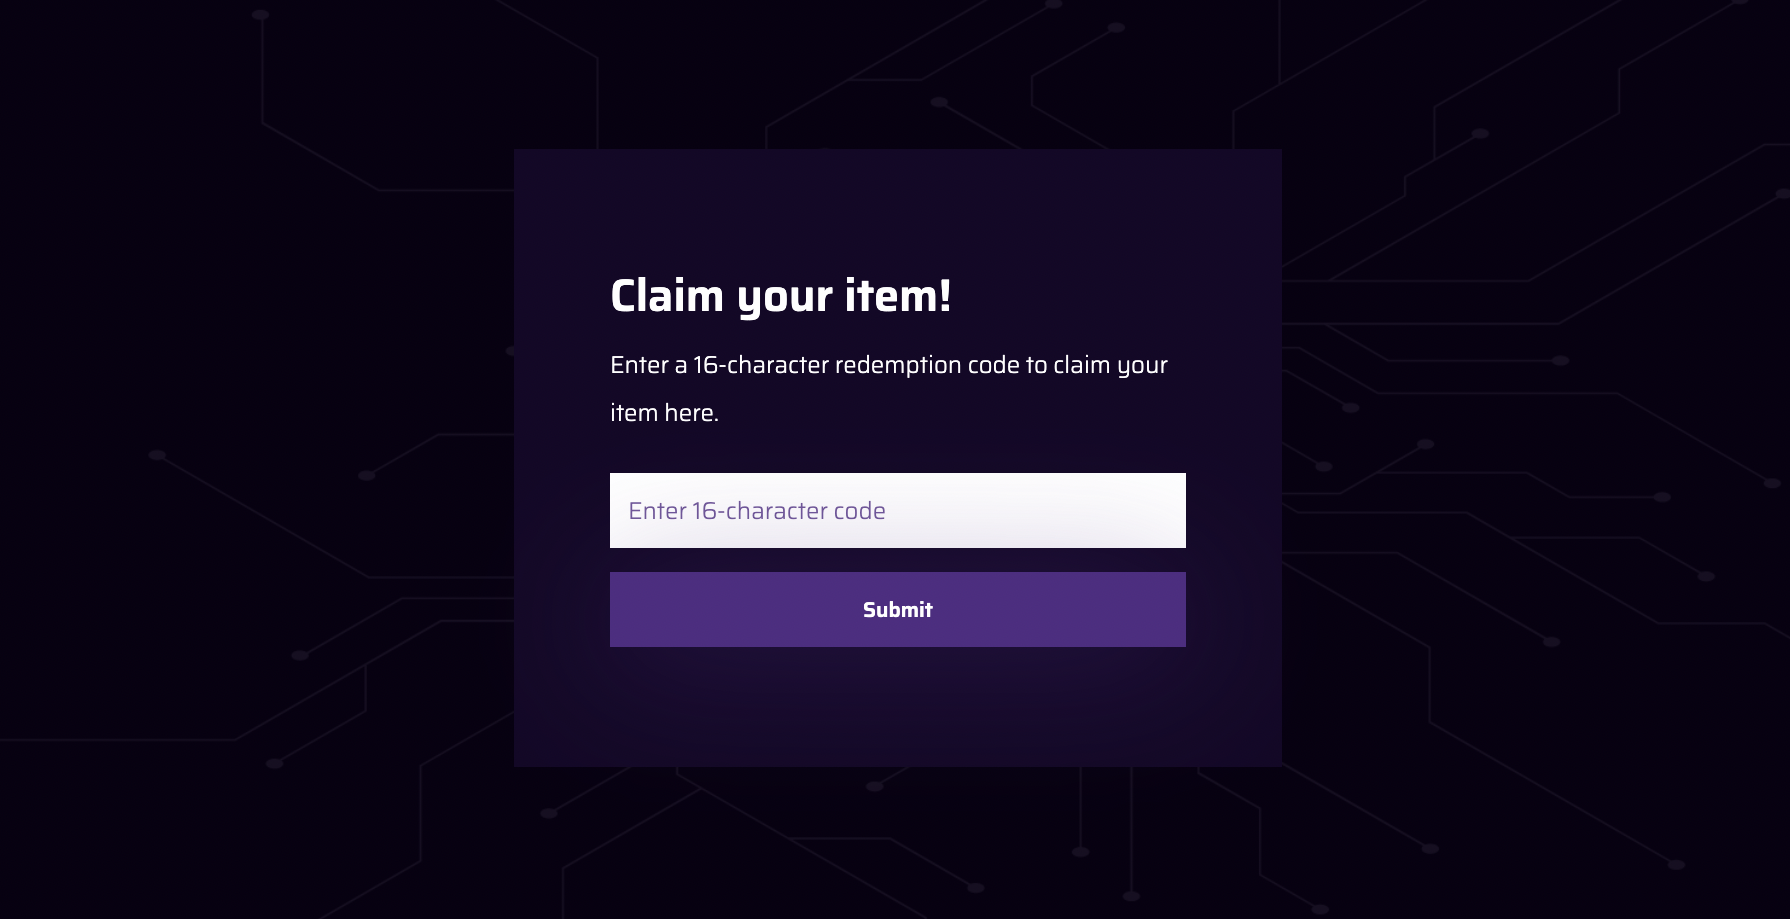This screenshot has width=1790, height=919.
Task: Place cursor in the code field
Action: coord(897,510)
